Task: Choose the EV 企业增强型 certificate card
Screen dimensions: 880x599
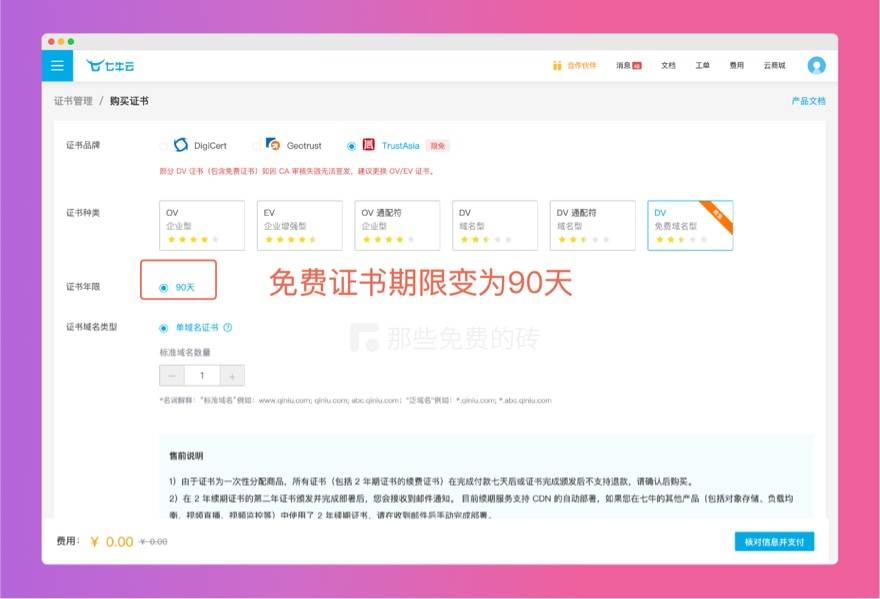Action: coord(300,225)
